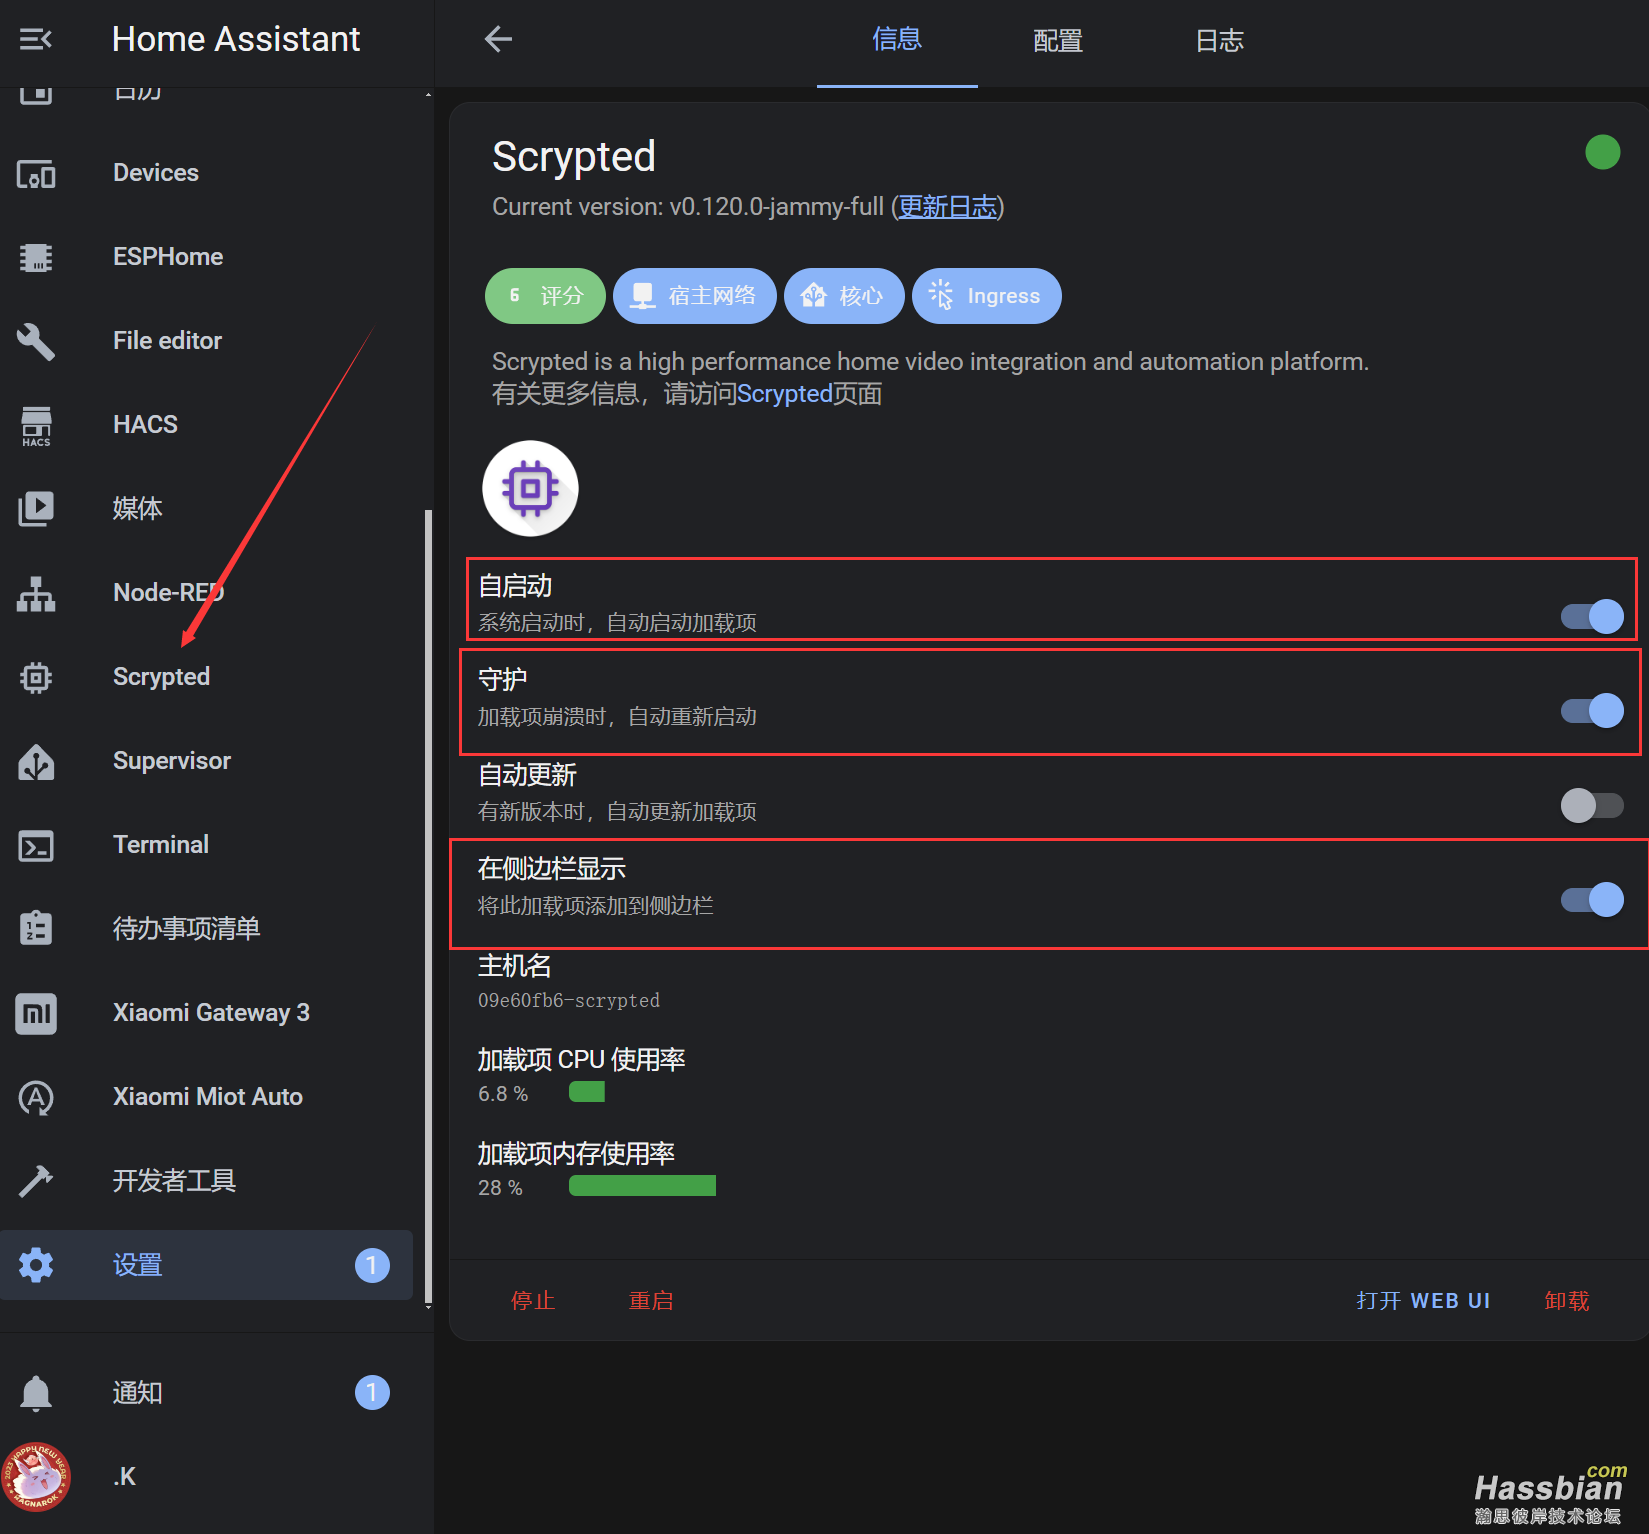Click the notification count badge on 通知

372,1393
